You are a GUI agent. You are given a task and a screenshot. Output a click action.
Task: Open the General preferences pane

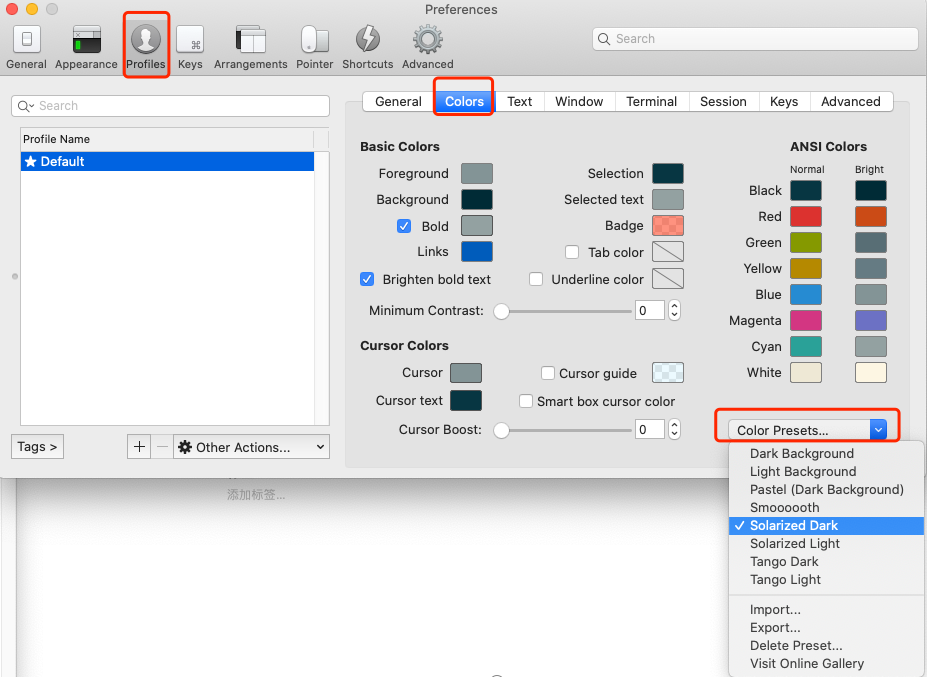(27, 47)
